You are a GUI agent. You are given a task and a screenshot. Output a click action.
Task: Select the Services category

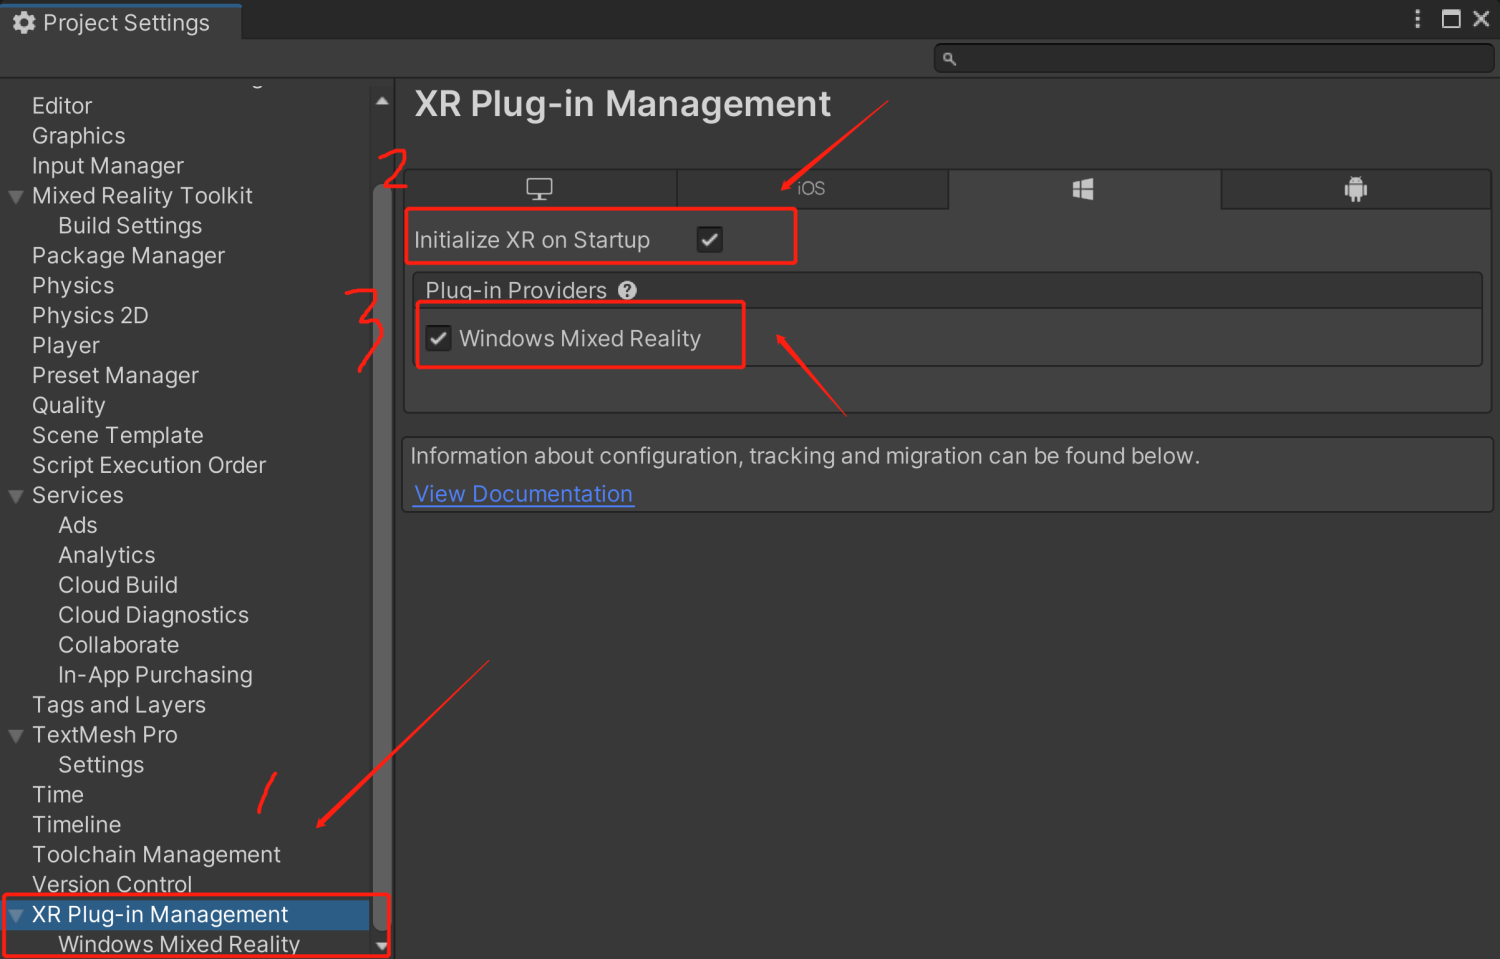point(78,496)
